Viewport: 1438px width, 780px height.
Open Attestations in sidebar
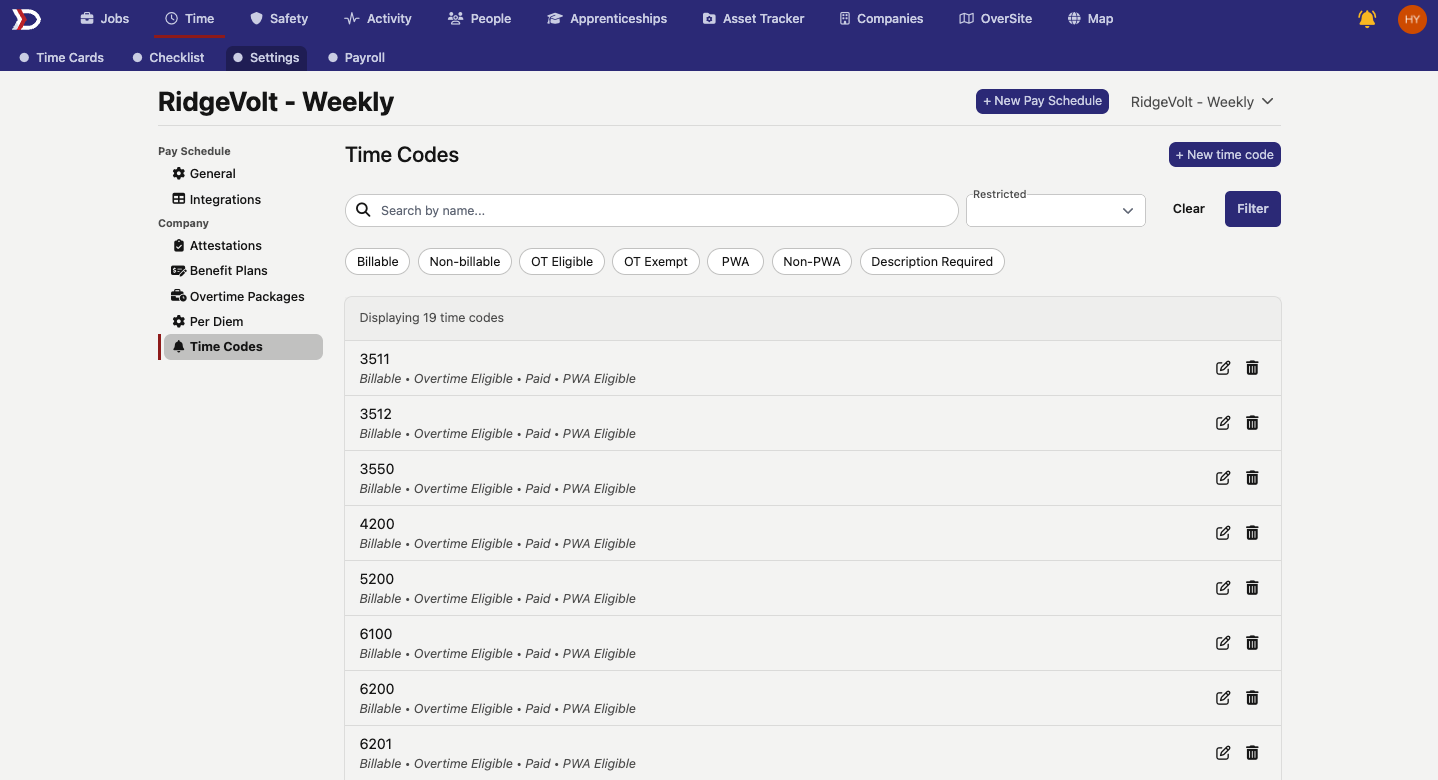point(217,245)
